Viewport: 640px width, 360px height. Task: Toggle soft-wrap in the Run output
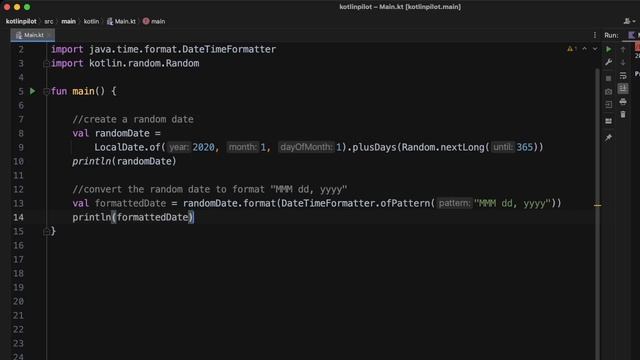coord(623,76)
